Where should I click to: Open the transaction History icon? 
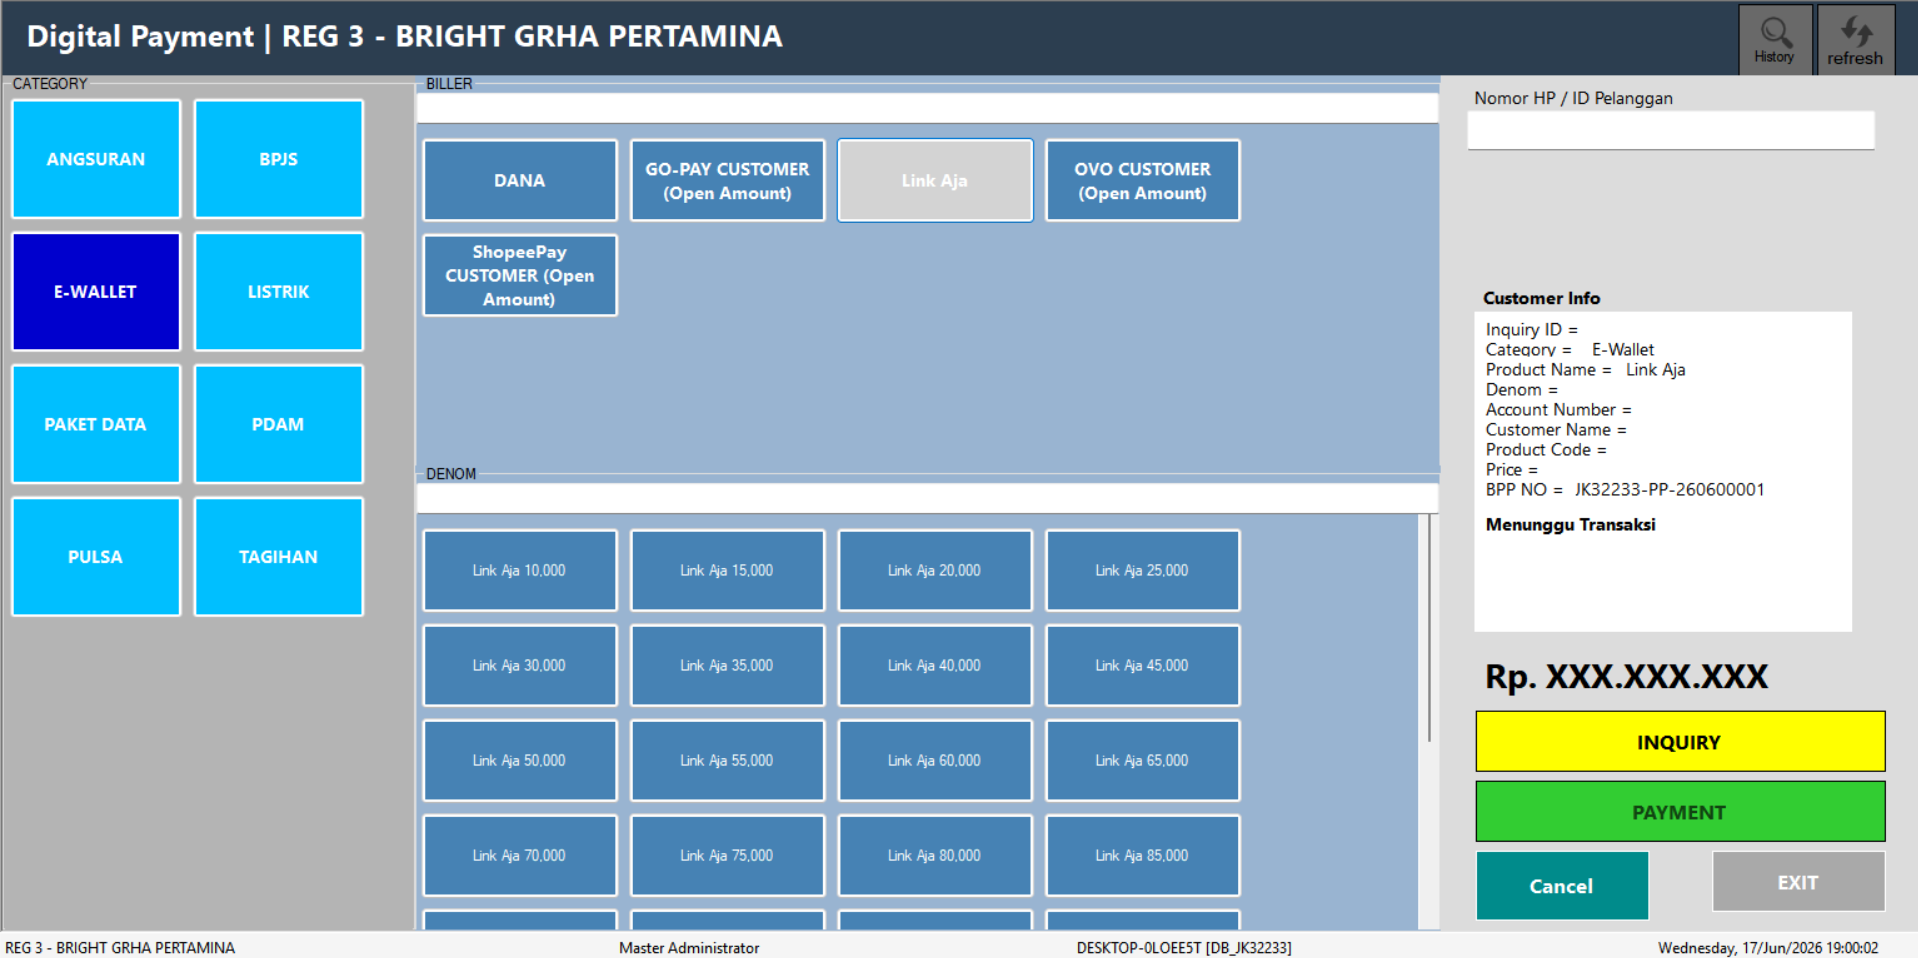[x=1774, y=40]
